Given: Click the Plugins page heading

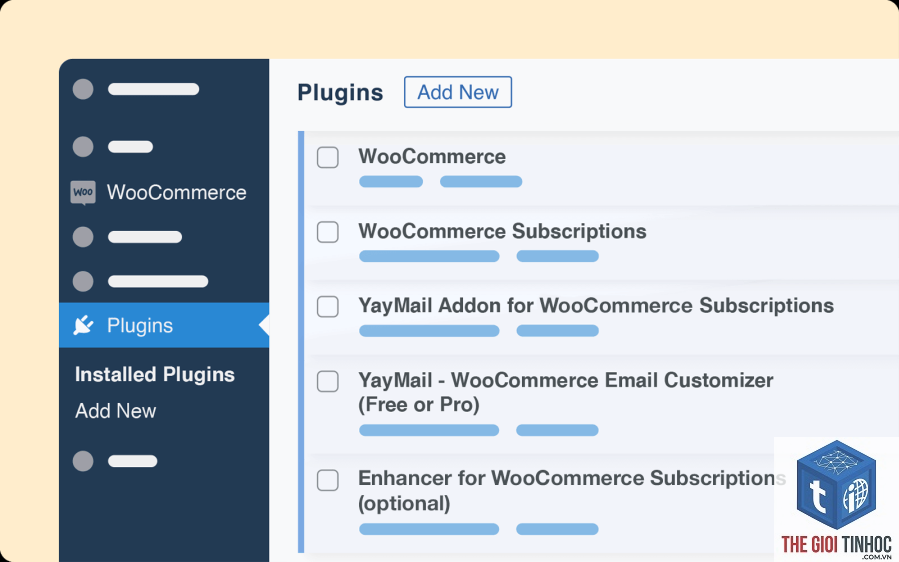Looking at the screenshot, I should (x=340, y=93).
